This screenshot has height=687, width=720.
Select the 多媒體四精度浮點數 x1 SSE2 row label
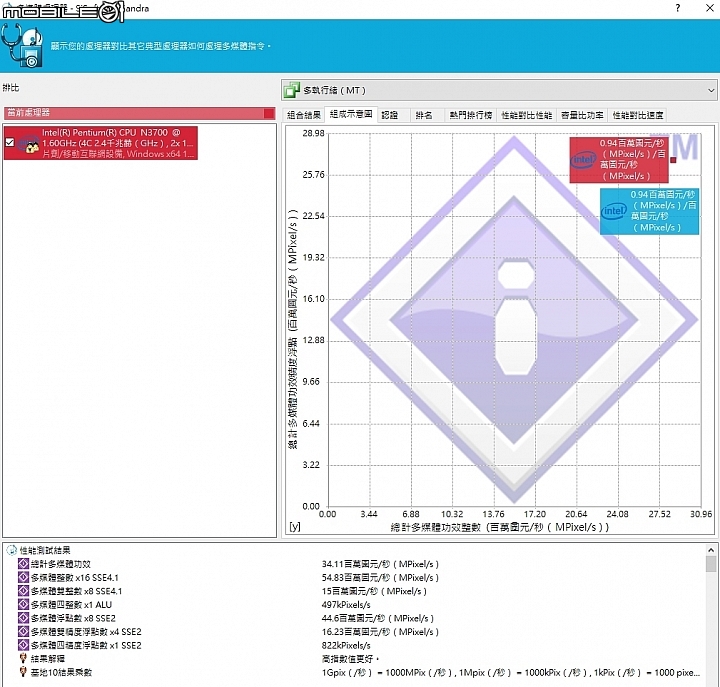tap(86, 645)
